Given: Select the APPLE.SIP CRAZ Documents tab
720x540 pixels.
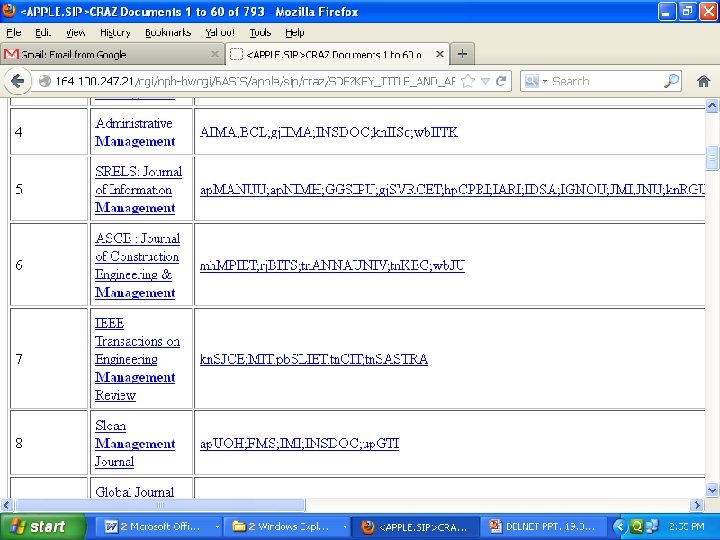Looking at the screenshot, I should [338, 54].
